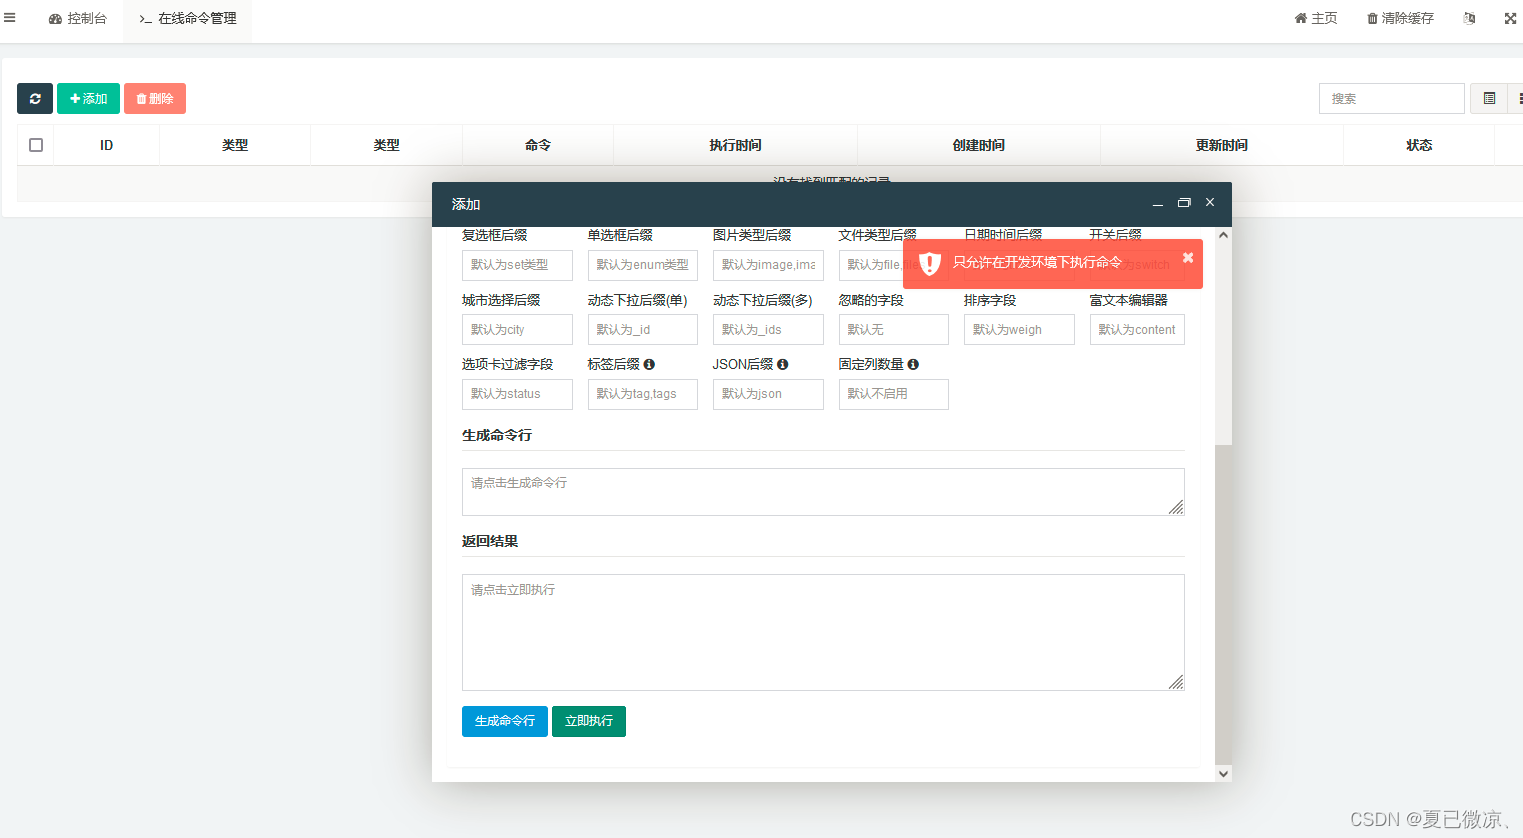The width and height of the screenshot is (1523, 838).
Task: Click the blue 生成命令行 button
Action: [505, 721]
